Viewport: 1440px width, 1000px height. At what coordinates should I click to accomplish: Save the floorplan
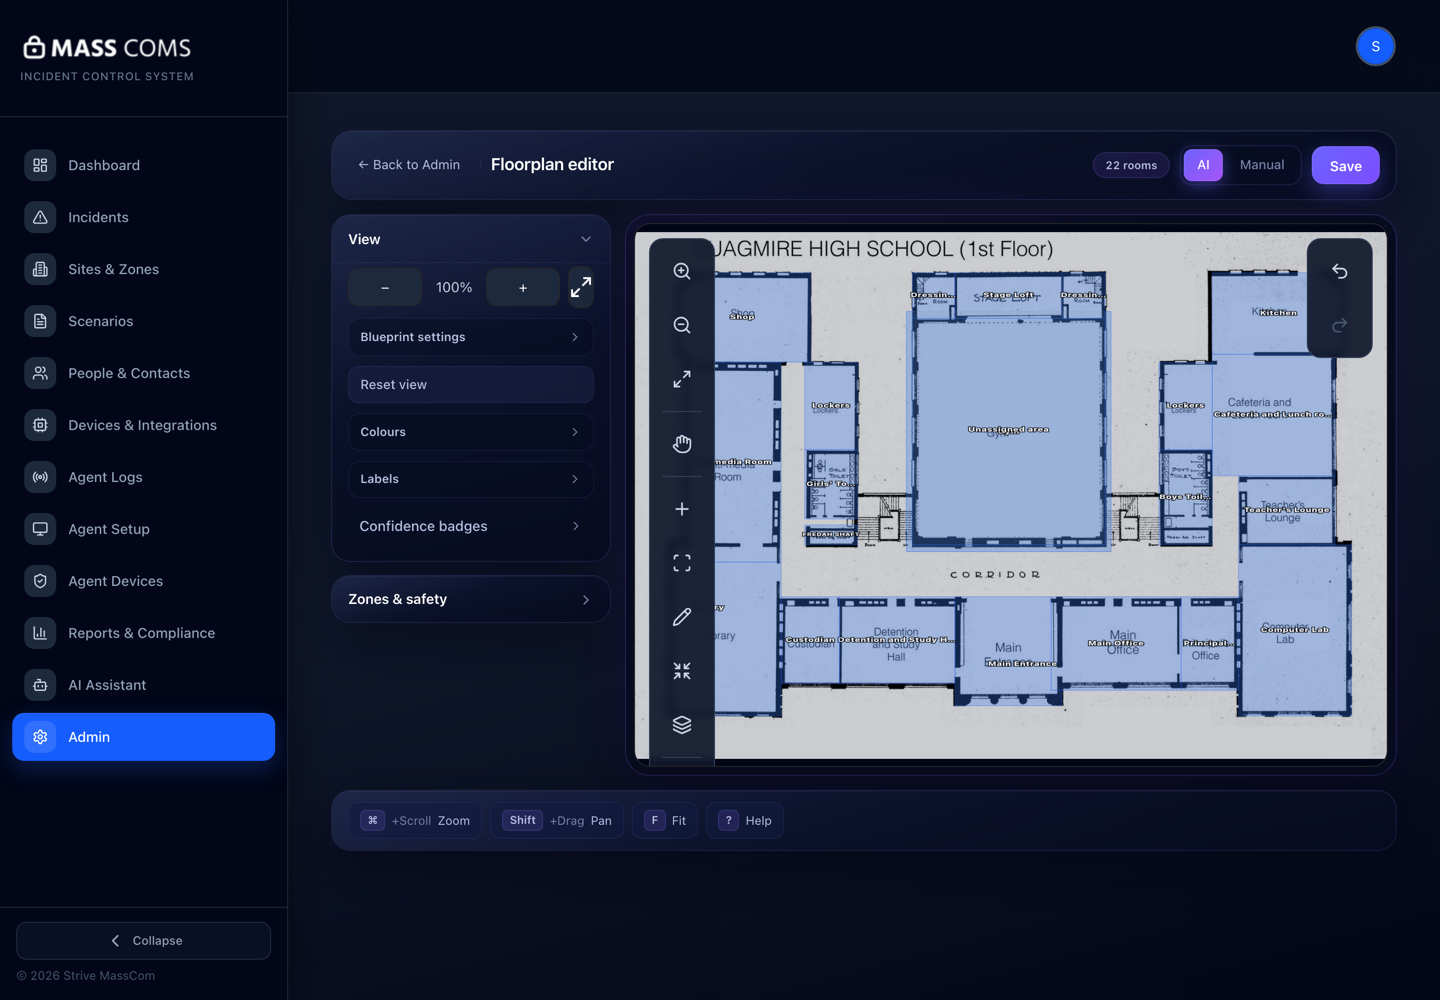1345,166
